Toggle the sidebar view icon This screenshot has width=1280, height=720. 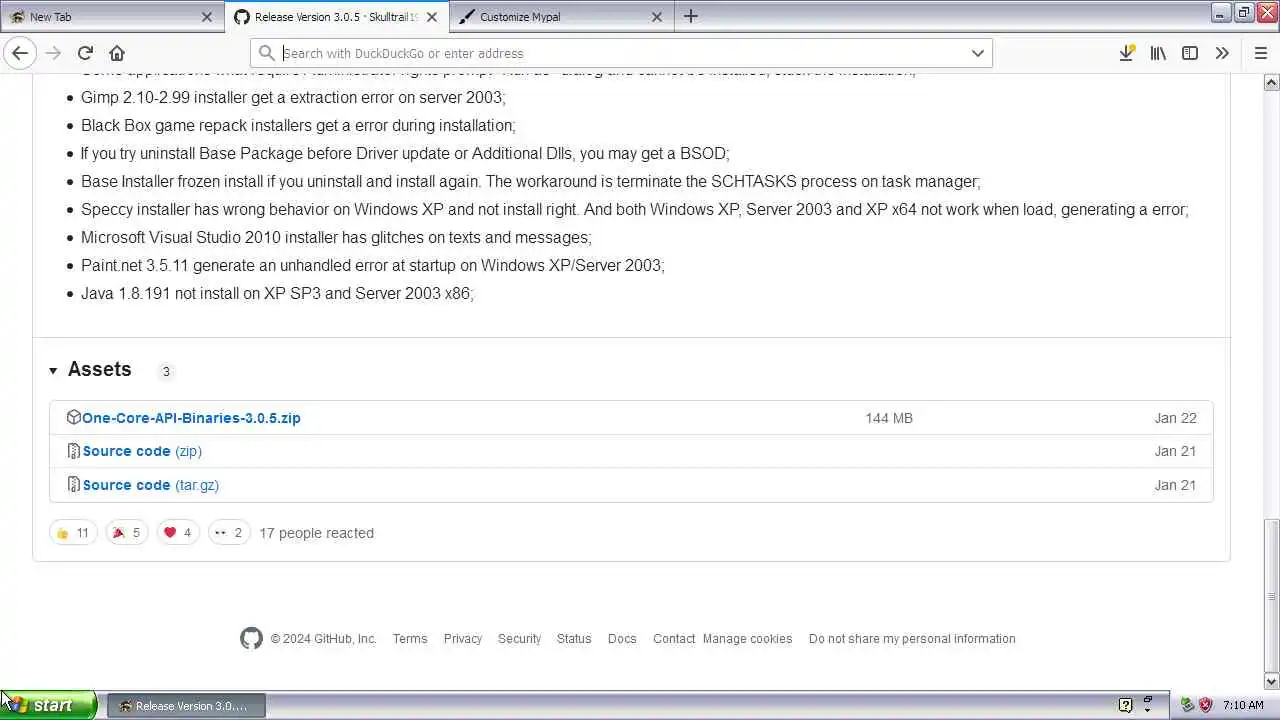click(x=1190, y=53)
